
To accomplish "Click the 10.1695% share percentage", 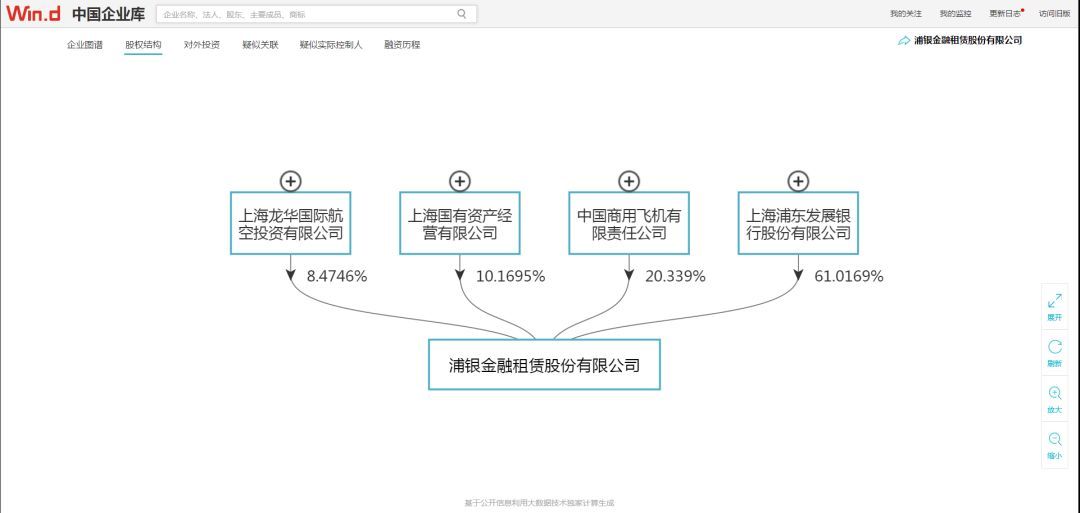I will pyautogui.click(x=510, y=277).
